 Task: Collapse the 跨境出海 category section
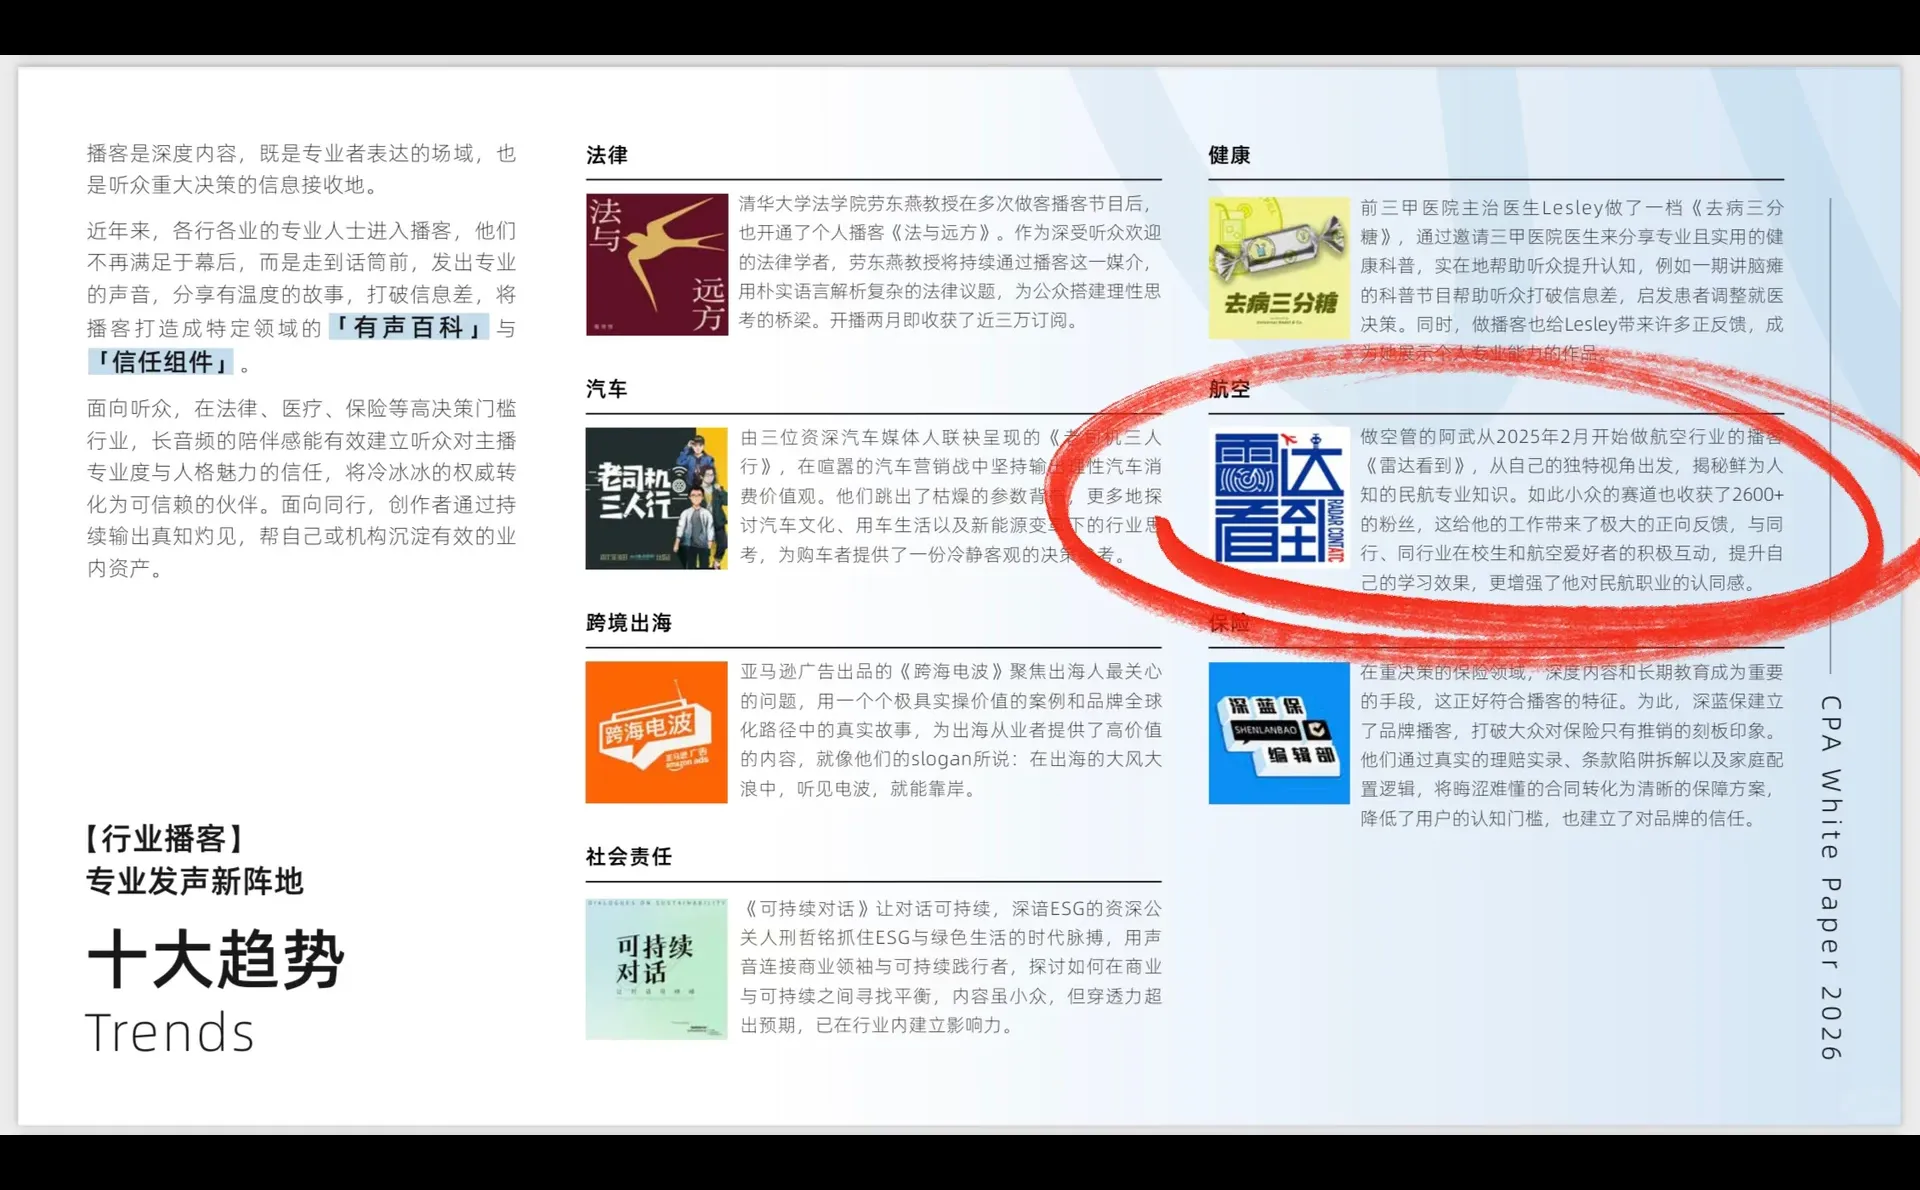point(629,622)
